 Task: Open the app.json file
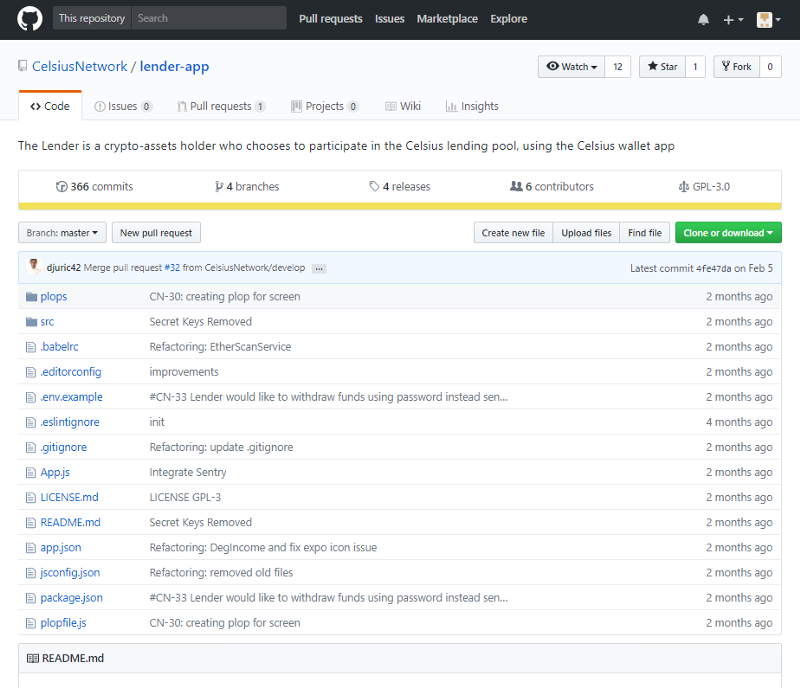point(61,548)
